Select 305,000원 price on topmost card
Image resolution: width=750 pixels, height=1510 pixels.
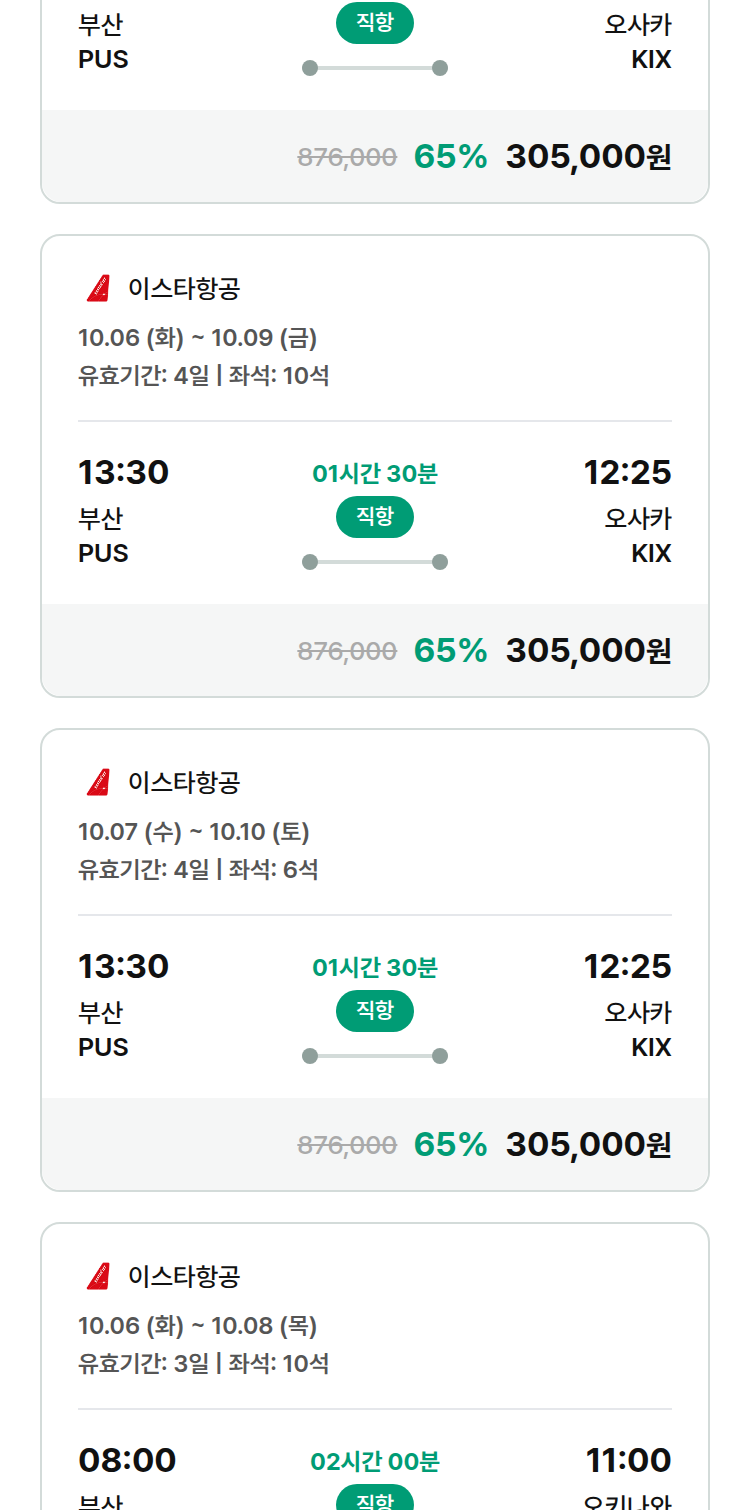[x=588, y=157]
